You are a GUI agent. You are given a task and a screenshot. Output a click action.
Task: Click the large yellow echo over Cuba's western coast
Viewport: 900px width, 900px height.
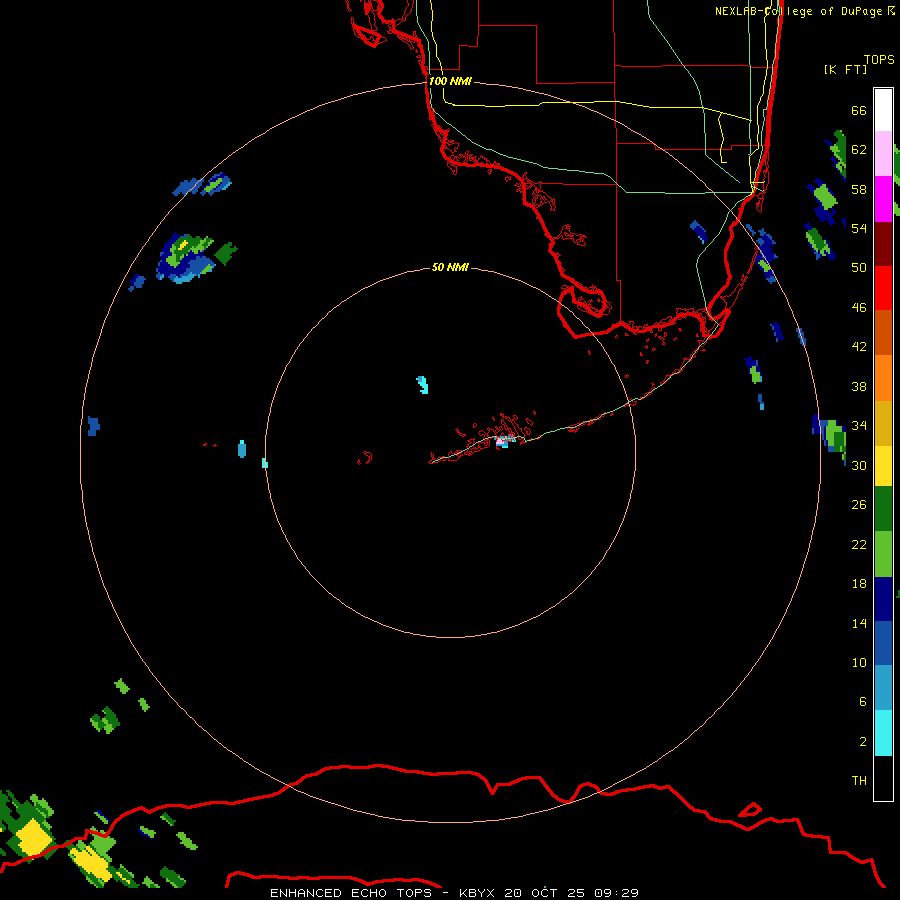(33, 839)
